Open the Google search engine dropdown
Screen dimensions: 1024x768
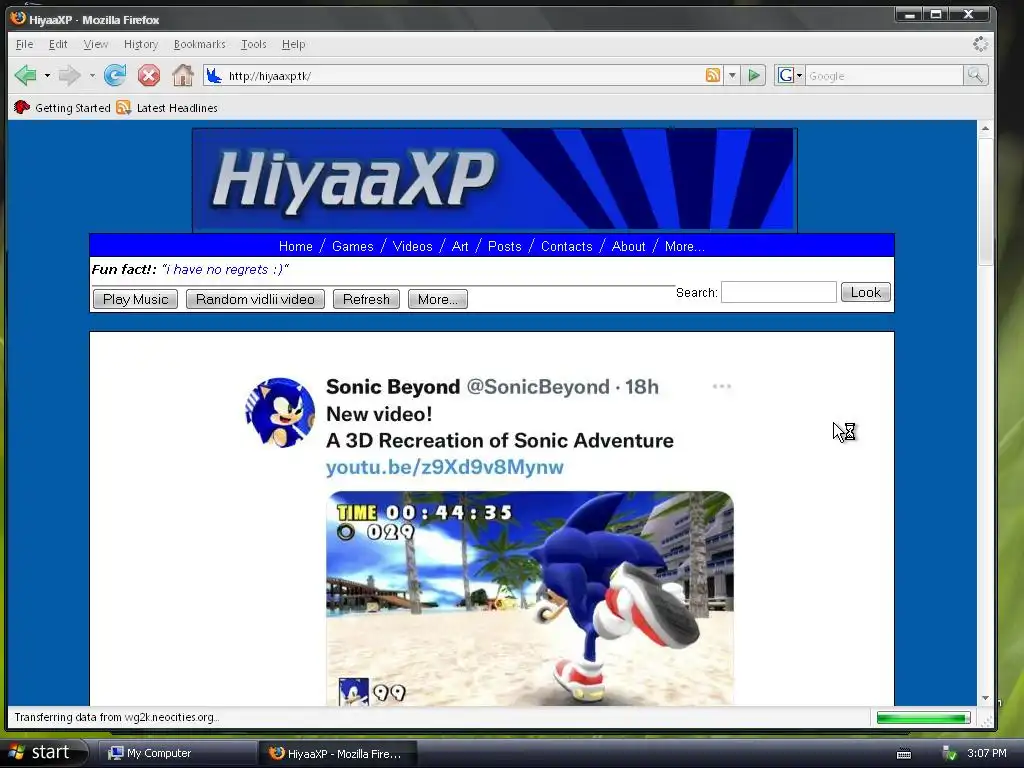click(x=799, y=75)
